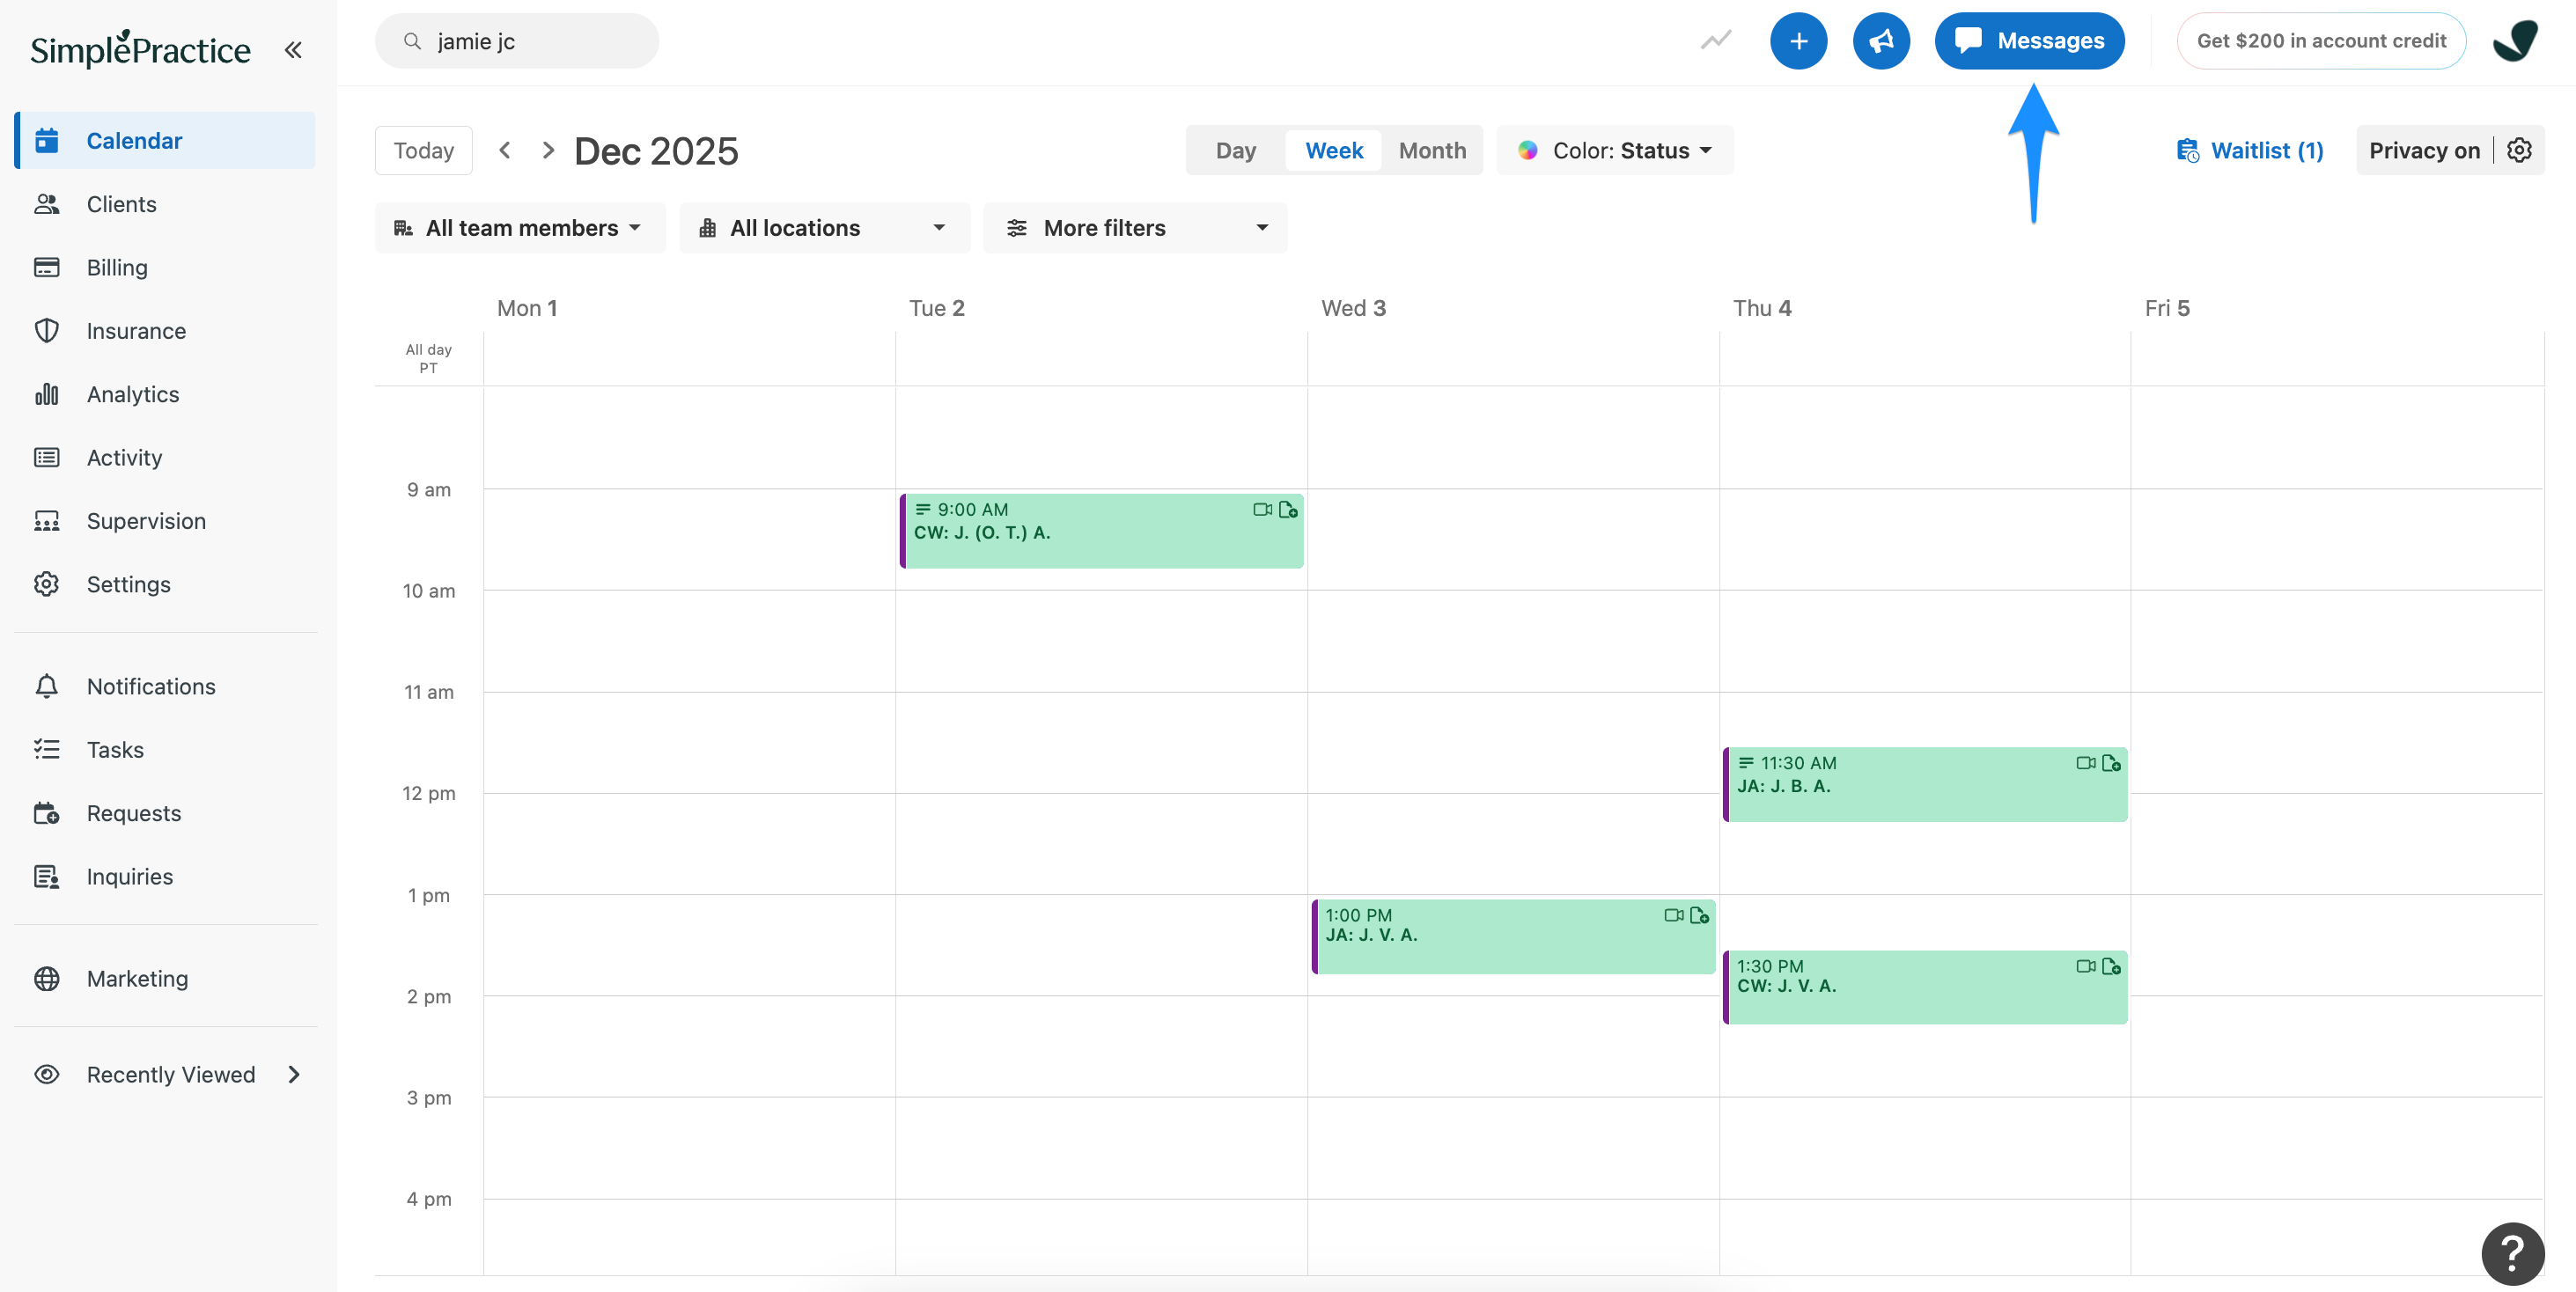Click the Notifications bell icon
The height and width of the screenshot is (1292, 2576).
pos(47,686)
